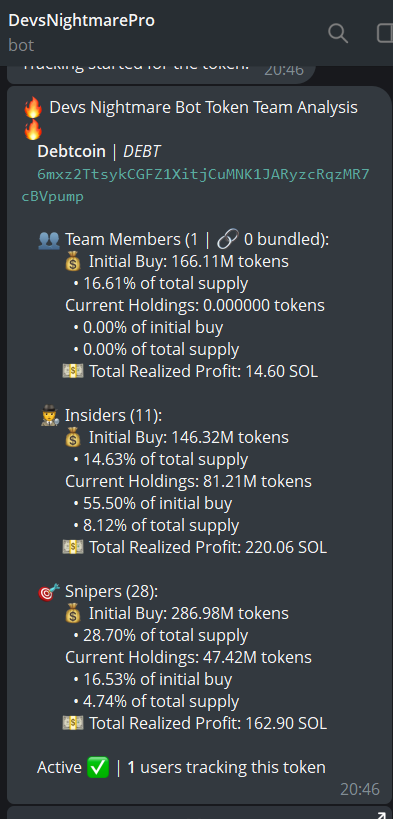Click the Team Members silhouettes emoji

pos(49,240)
